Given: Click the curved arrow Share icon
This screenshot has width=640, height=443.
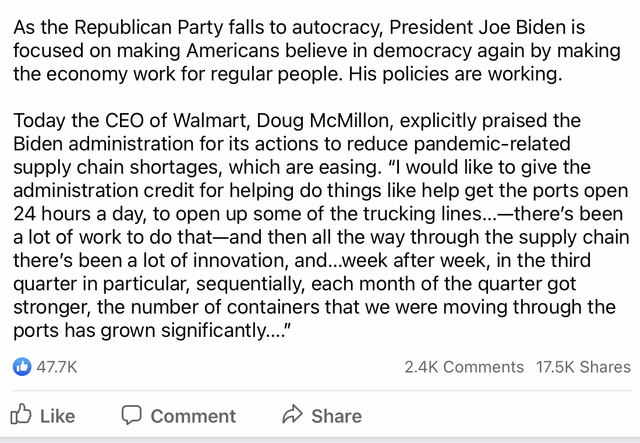Looking at the screenshot, I should pyautogui.click(x=292, y=414).
